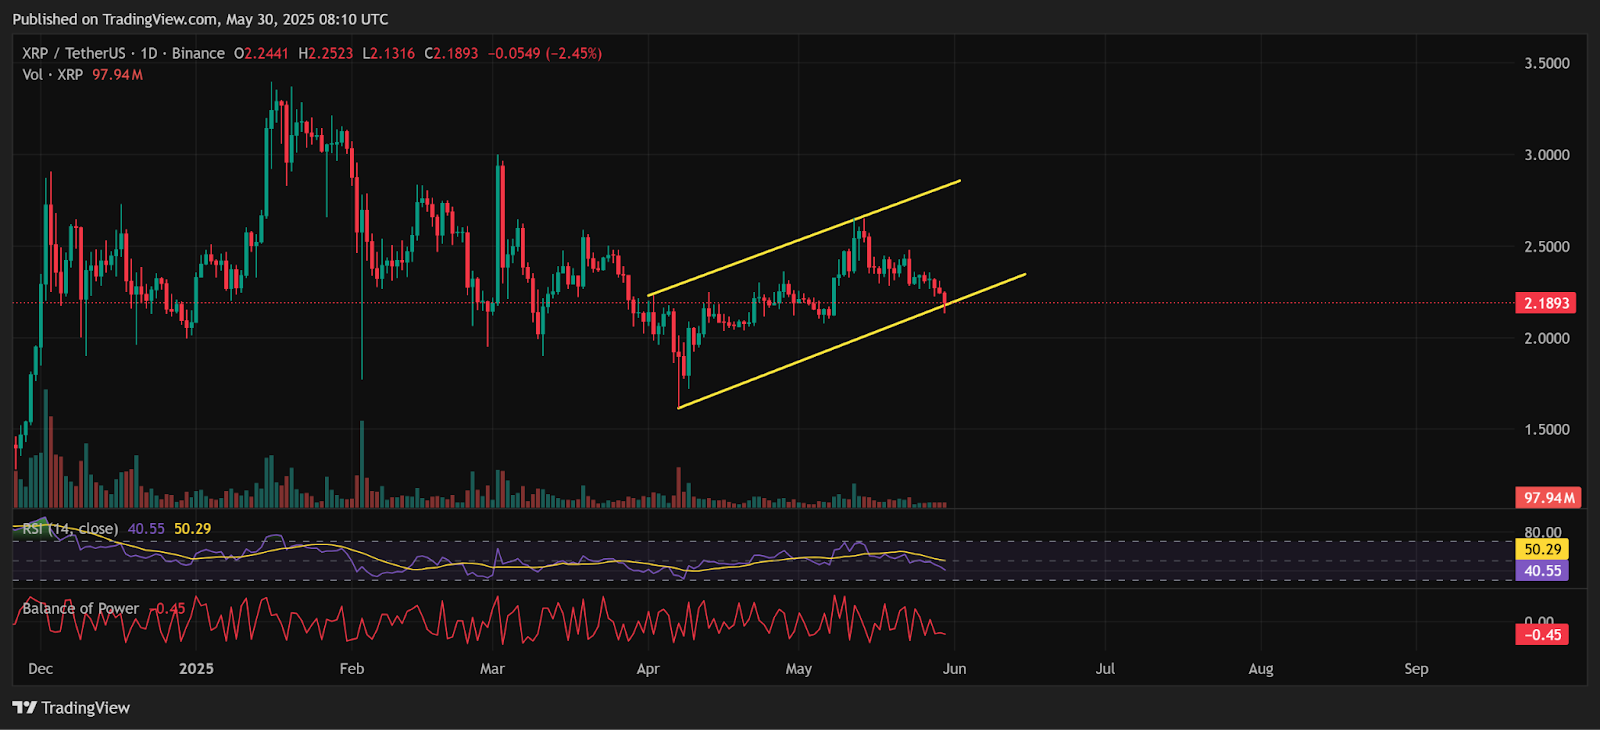Click the published on TradingView.com header text
The height and width of the screenshot is (730, 1600).
(x=201, y=19)
